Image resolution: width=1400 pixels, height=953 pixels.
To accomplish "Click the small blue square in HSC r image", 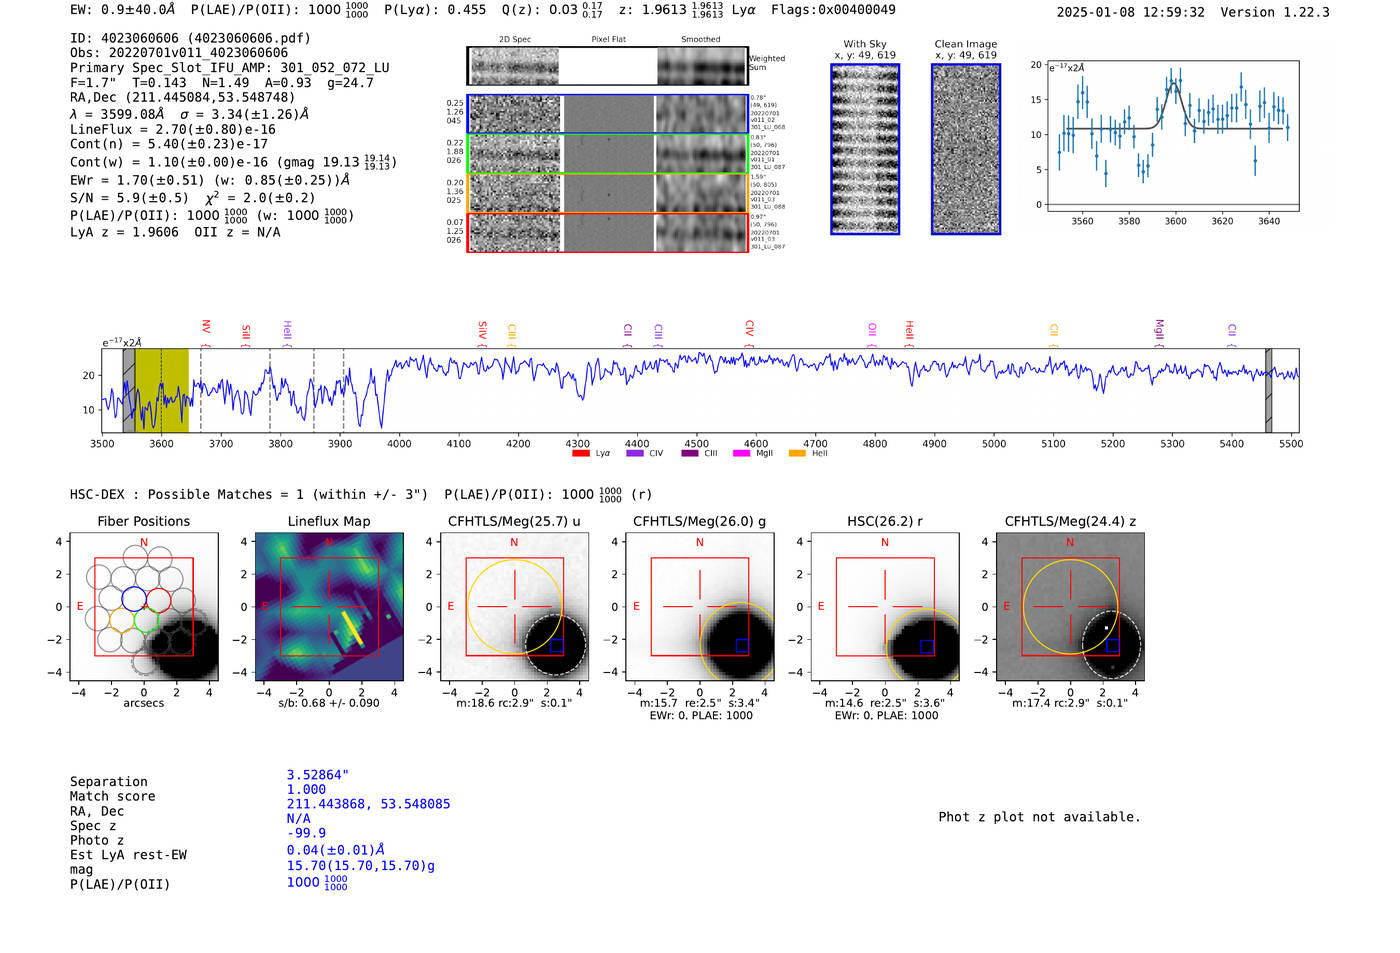I will (x=927, y=646).
